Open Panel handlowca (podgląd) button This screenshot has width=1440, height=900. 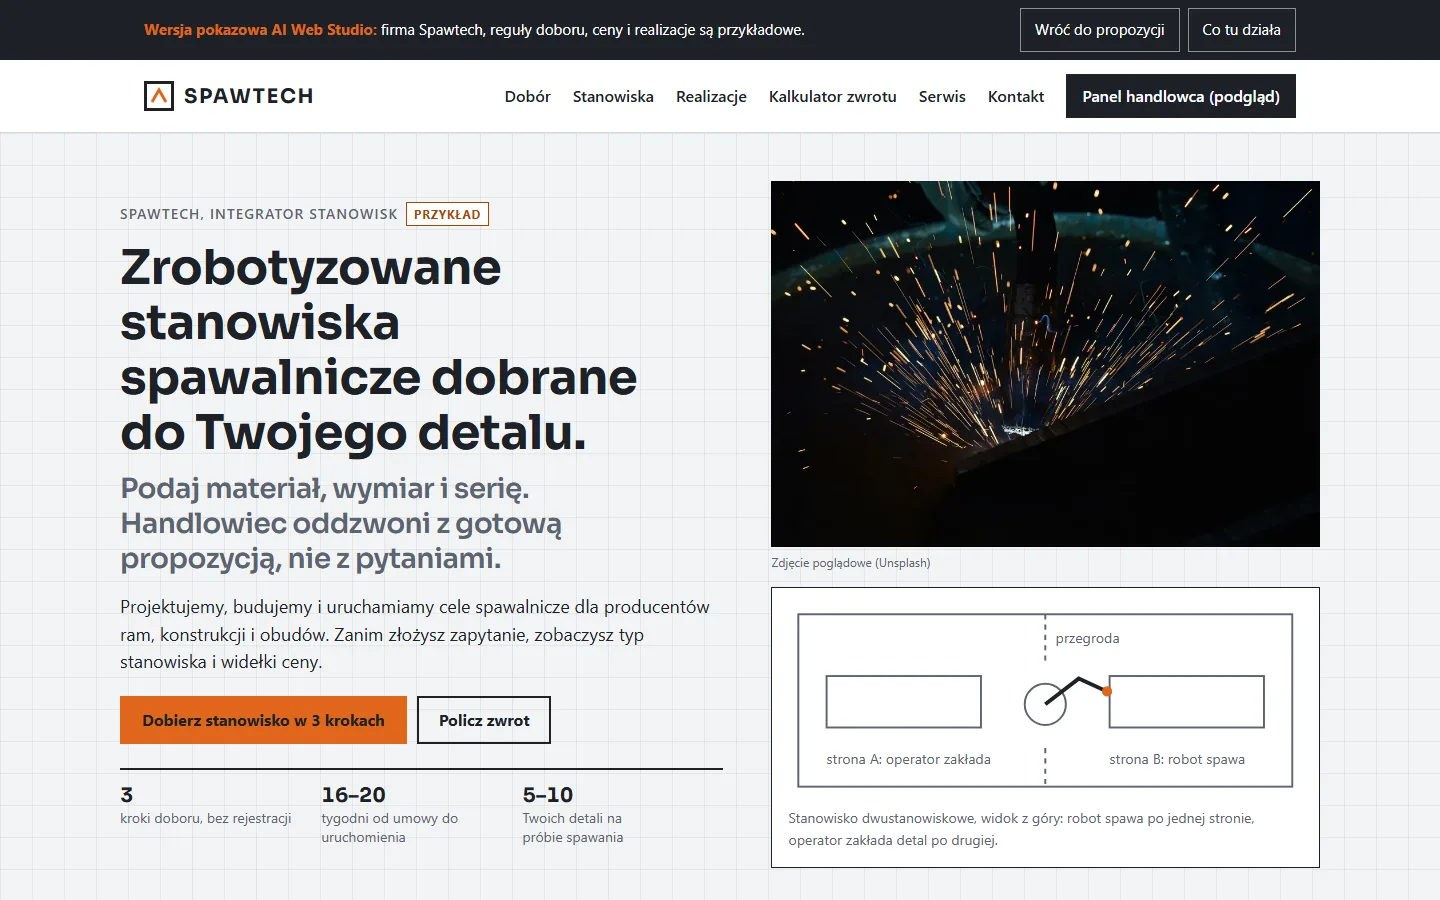pyautogui.click(x=1181, y=96)
